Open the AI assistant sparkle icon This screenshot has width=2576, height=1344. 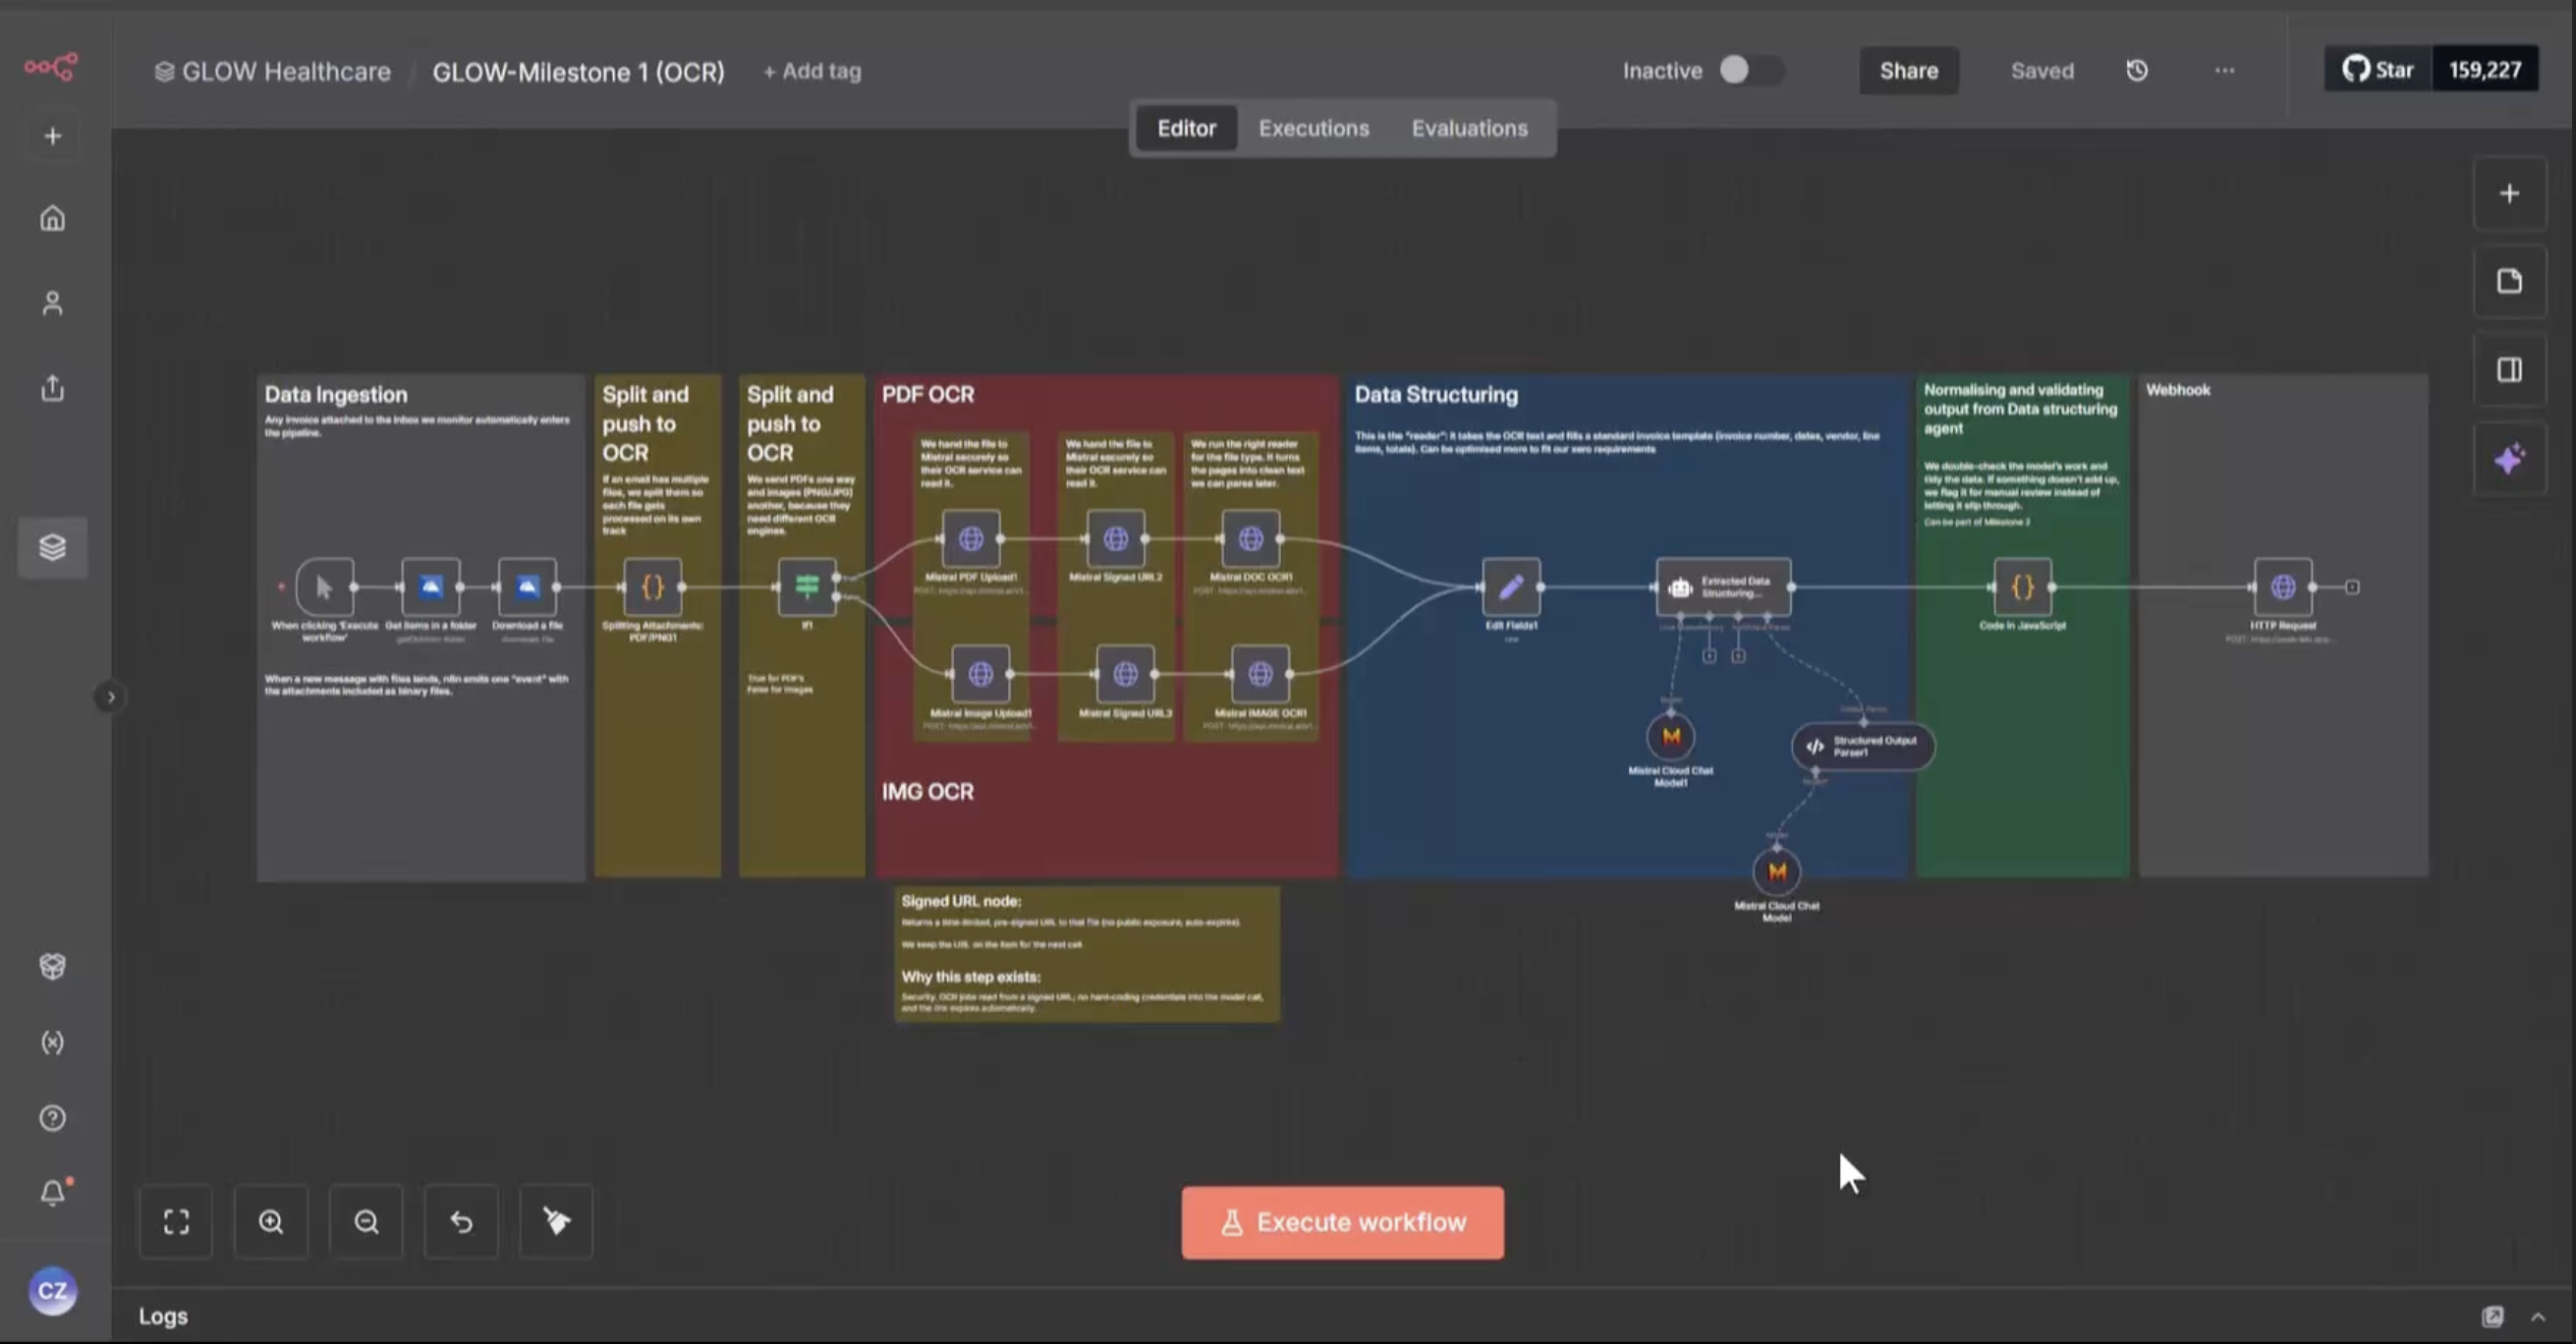pyautogui.click(x=2510, y=458)
